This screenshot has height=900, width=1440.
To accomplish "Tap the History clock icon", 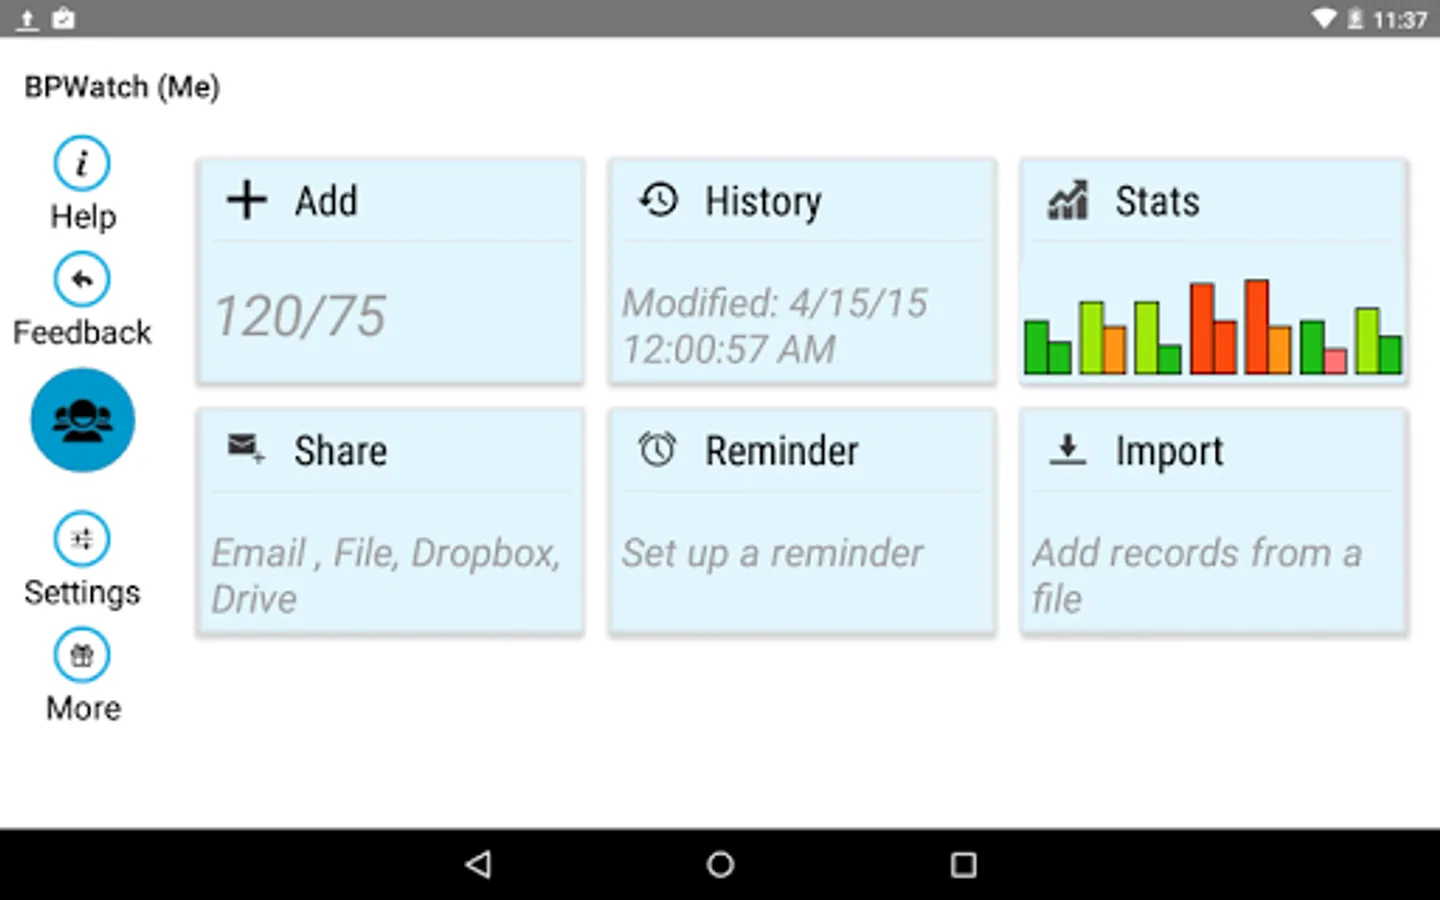I will point(658,200).
